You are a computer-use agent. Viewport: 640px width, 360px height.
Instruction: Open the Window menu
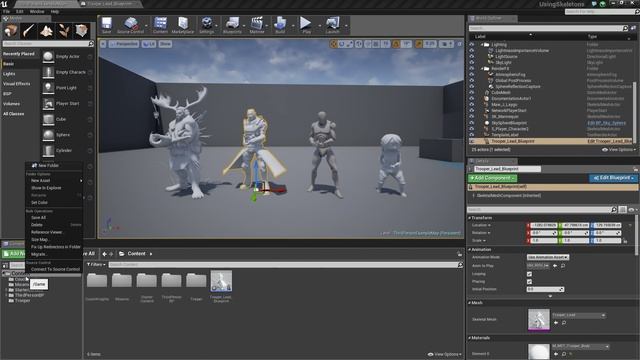pos(37,11)
